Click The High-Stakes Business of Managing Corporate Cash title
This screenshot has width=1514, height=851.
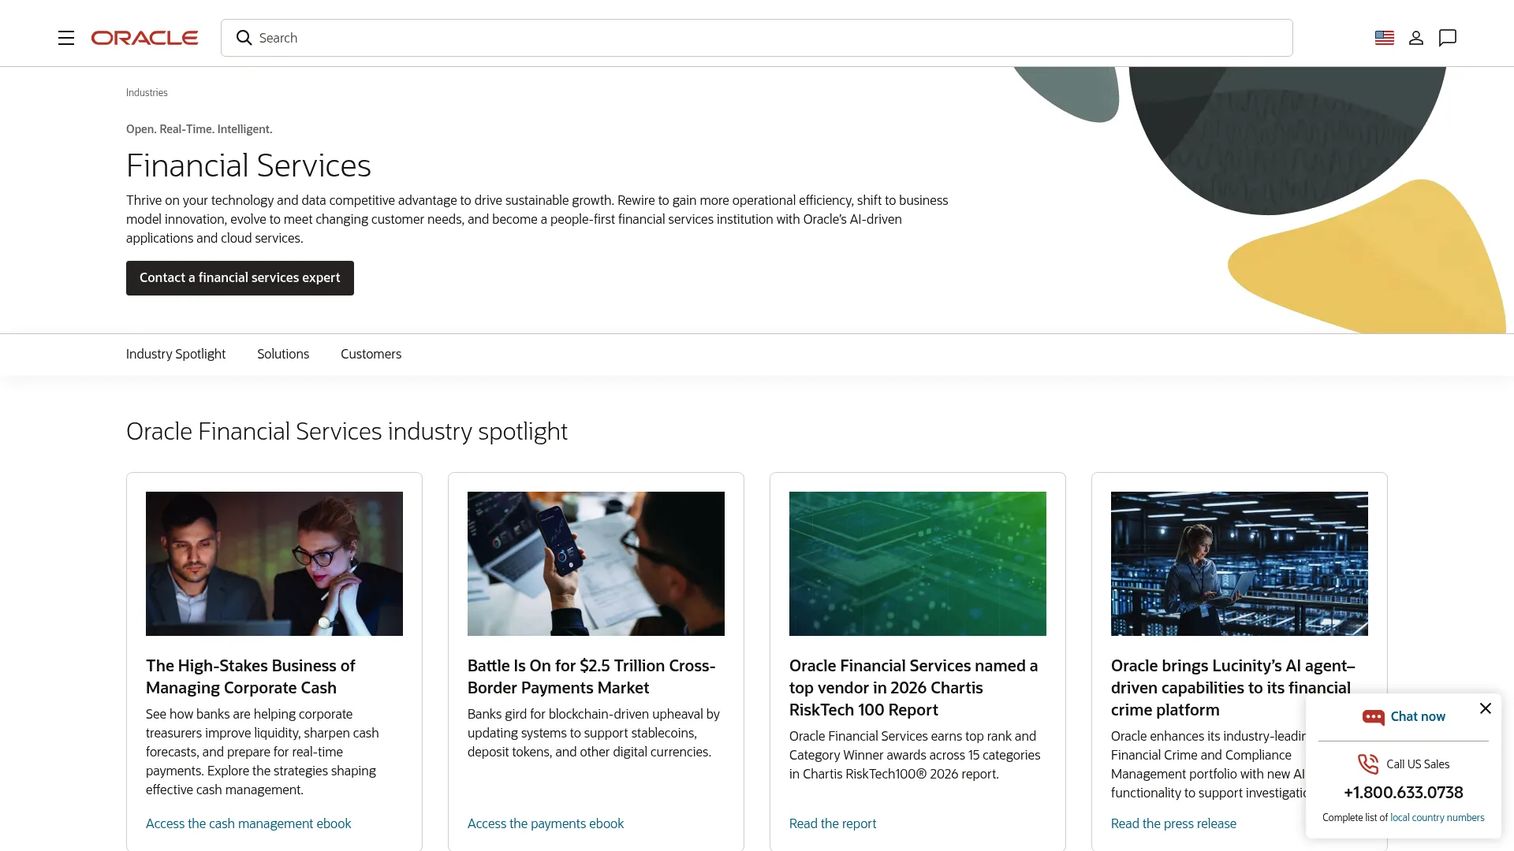coord(251,677)
